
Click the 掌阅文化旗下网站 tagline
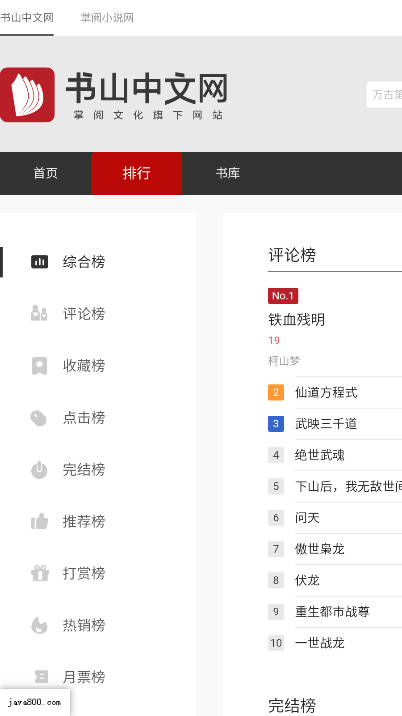(x=148, y=116)
